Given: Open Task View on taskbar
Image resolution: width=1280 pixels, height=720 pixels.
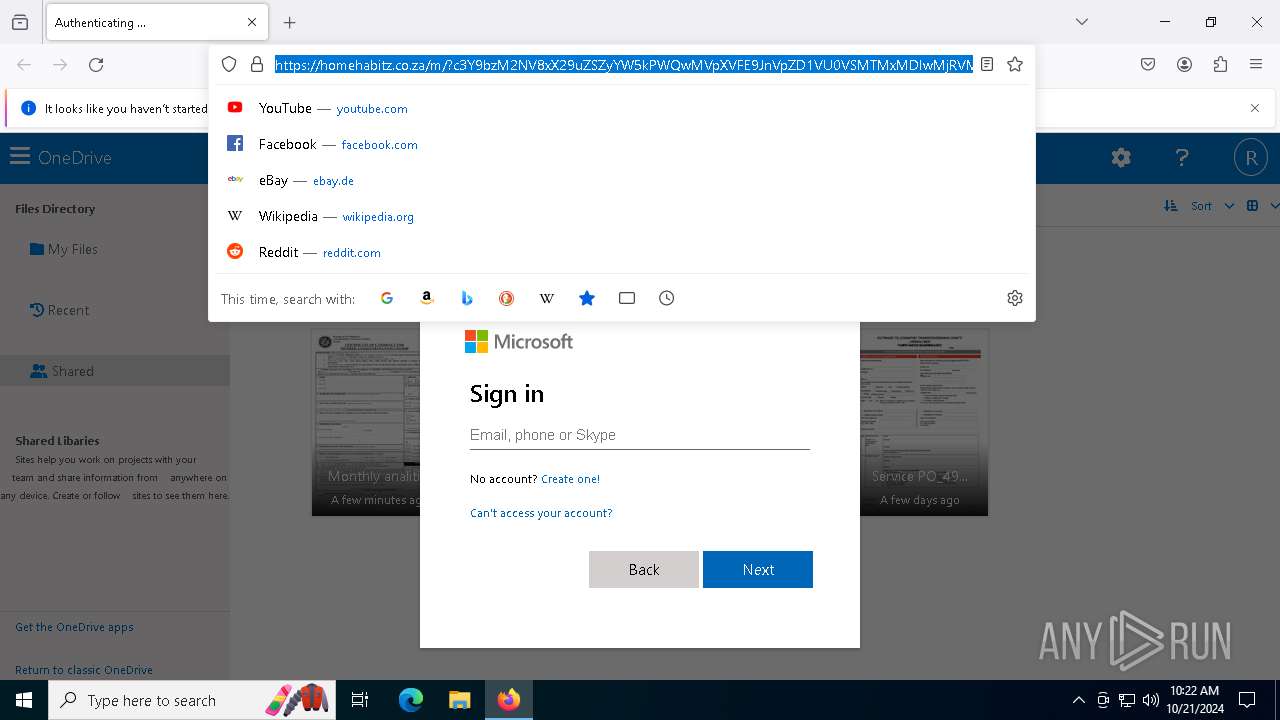Looking at the screenshot, I should pos(360,700).
